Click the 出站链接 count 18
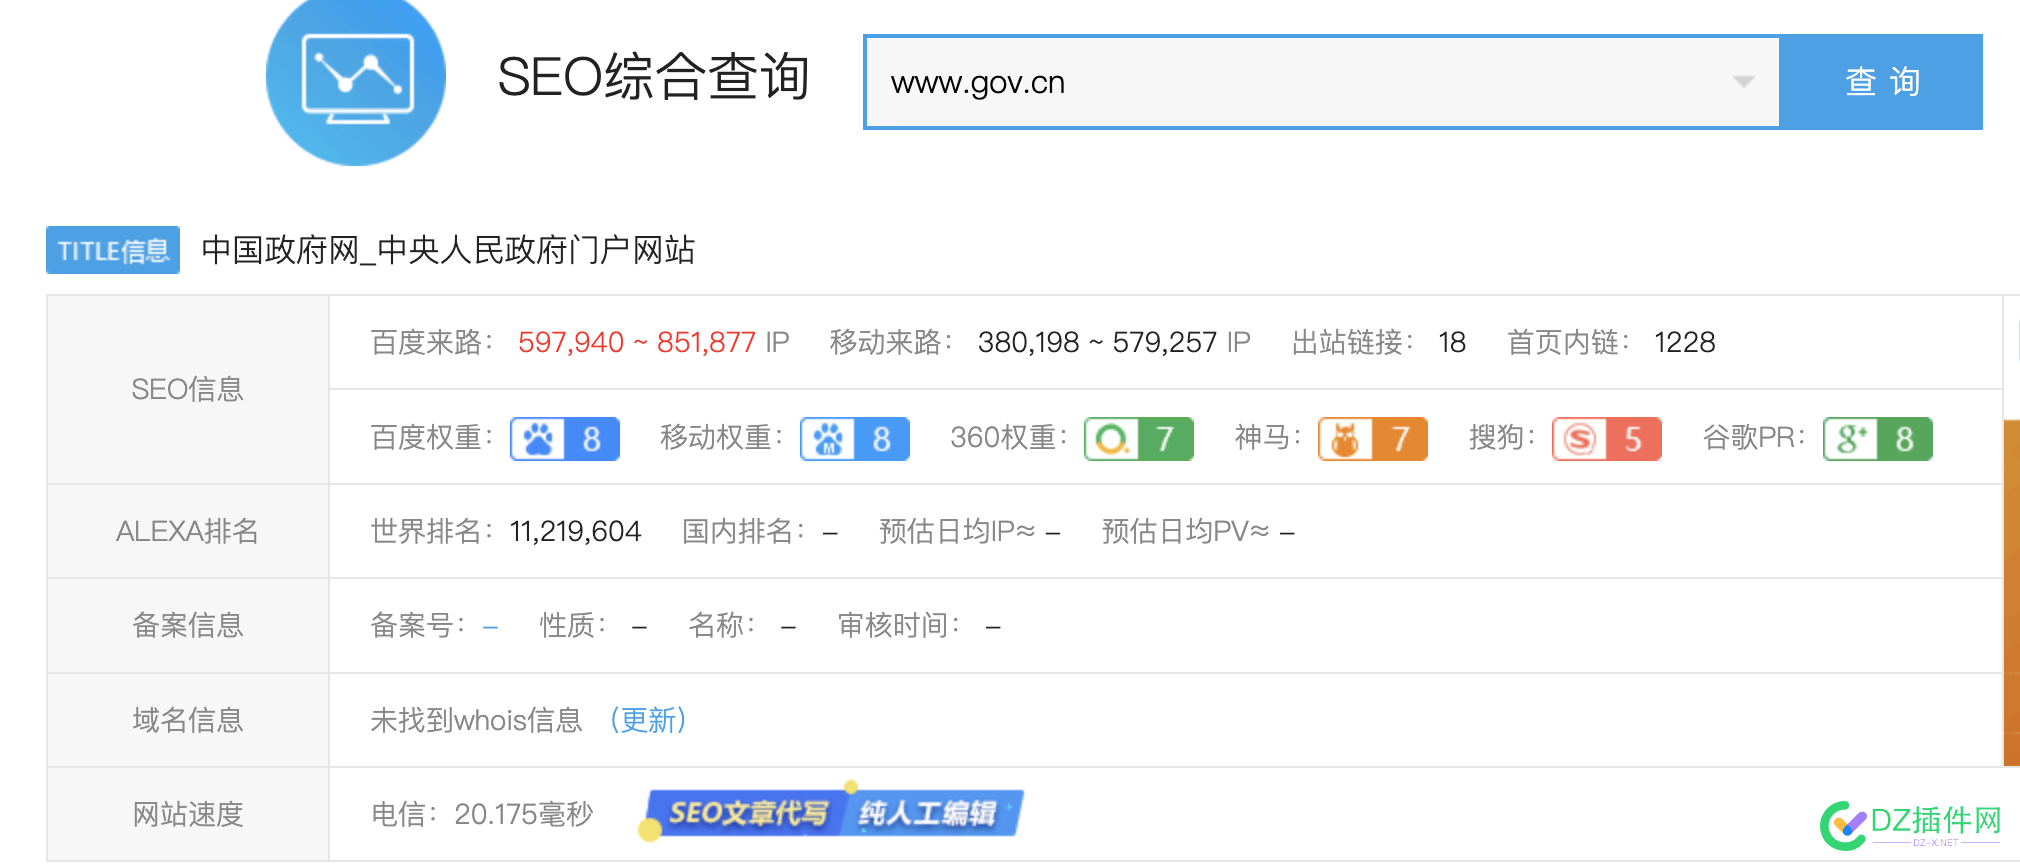Image resolution: width=2020 pixels, height=866 pixels. click(1452, 343)
